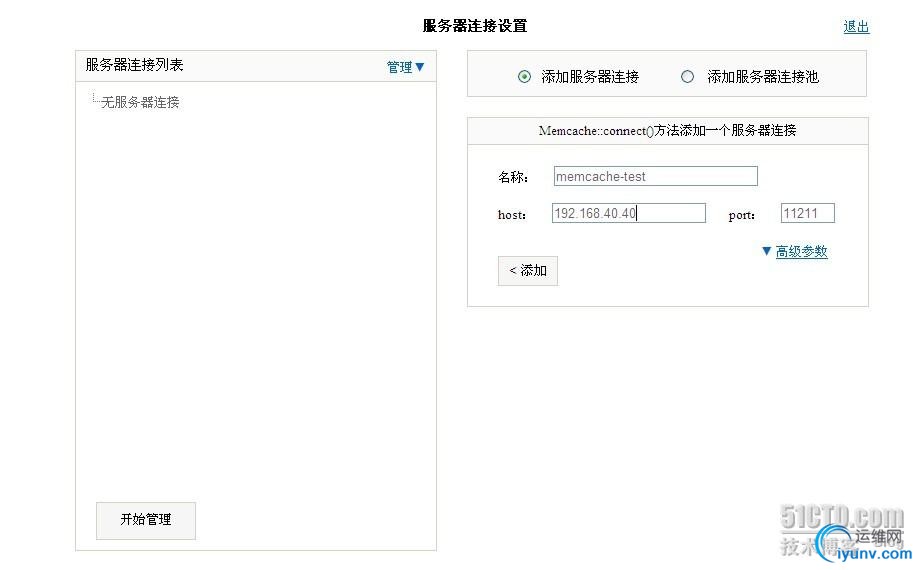Click the 开始管理 button
This screenshot has width=918, height=570.
tap(146, 520)
